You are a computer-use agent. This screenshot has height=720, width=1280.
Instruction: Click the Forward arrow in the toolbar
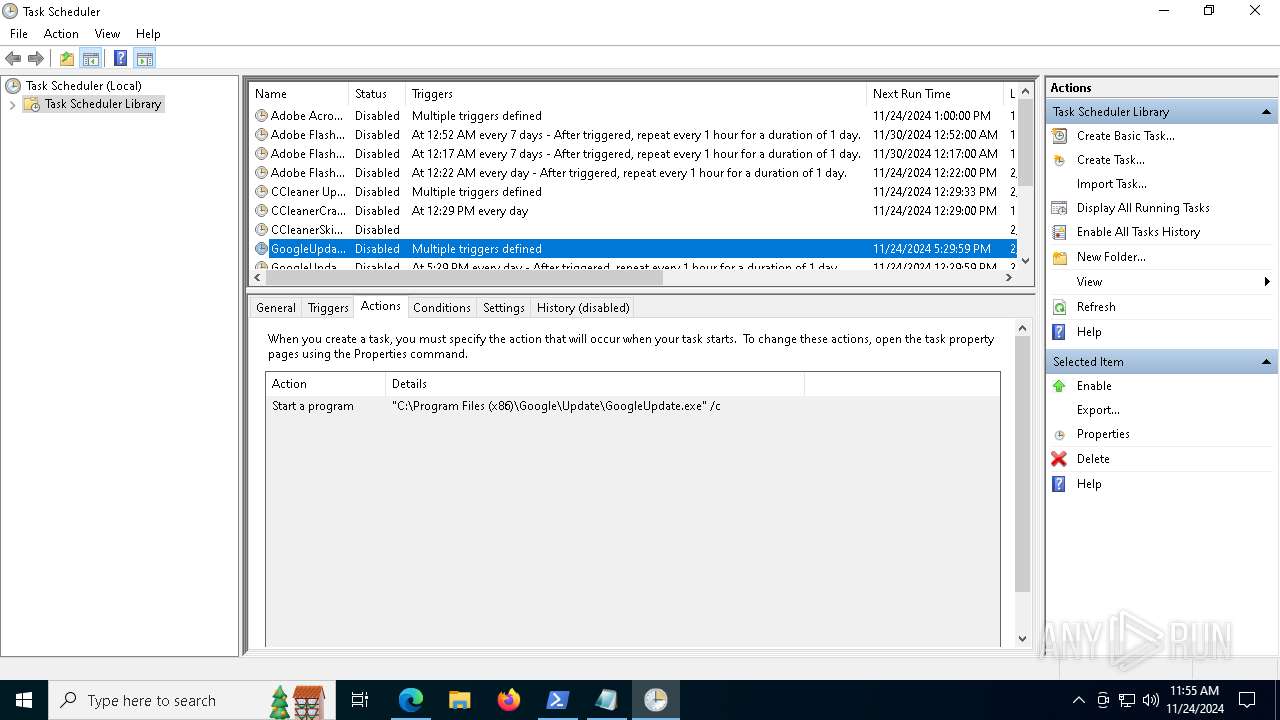tap(36, 58)
